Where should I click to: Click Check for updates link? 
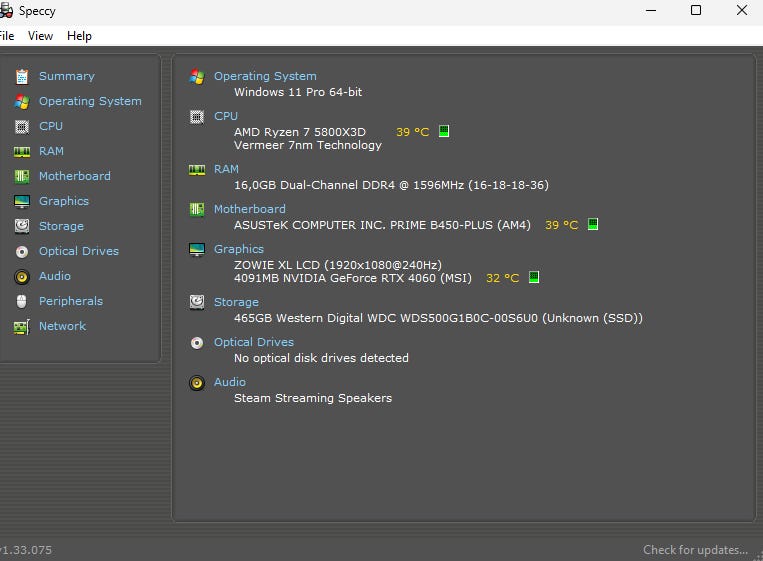click(695, 550)
